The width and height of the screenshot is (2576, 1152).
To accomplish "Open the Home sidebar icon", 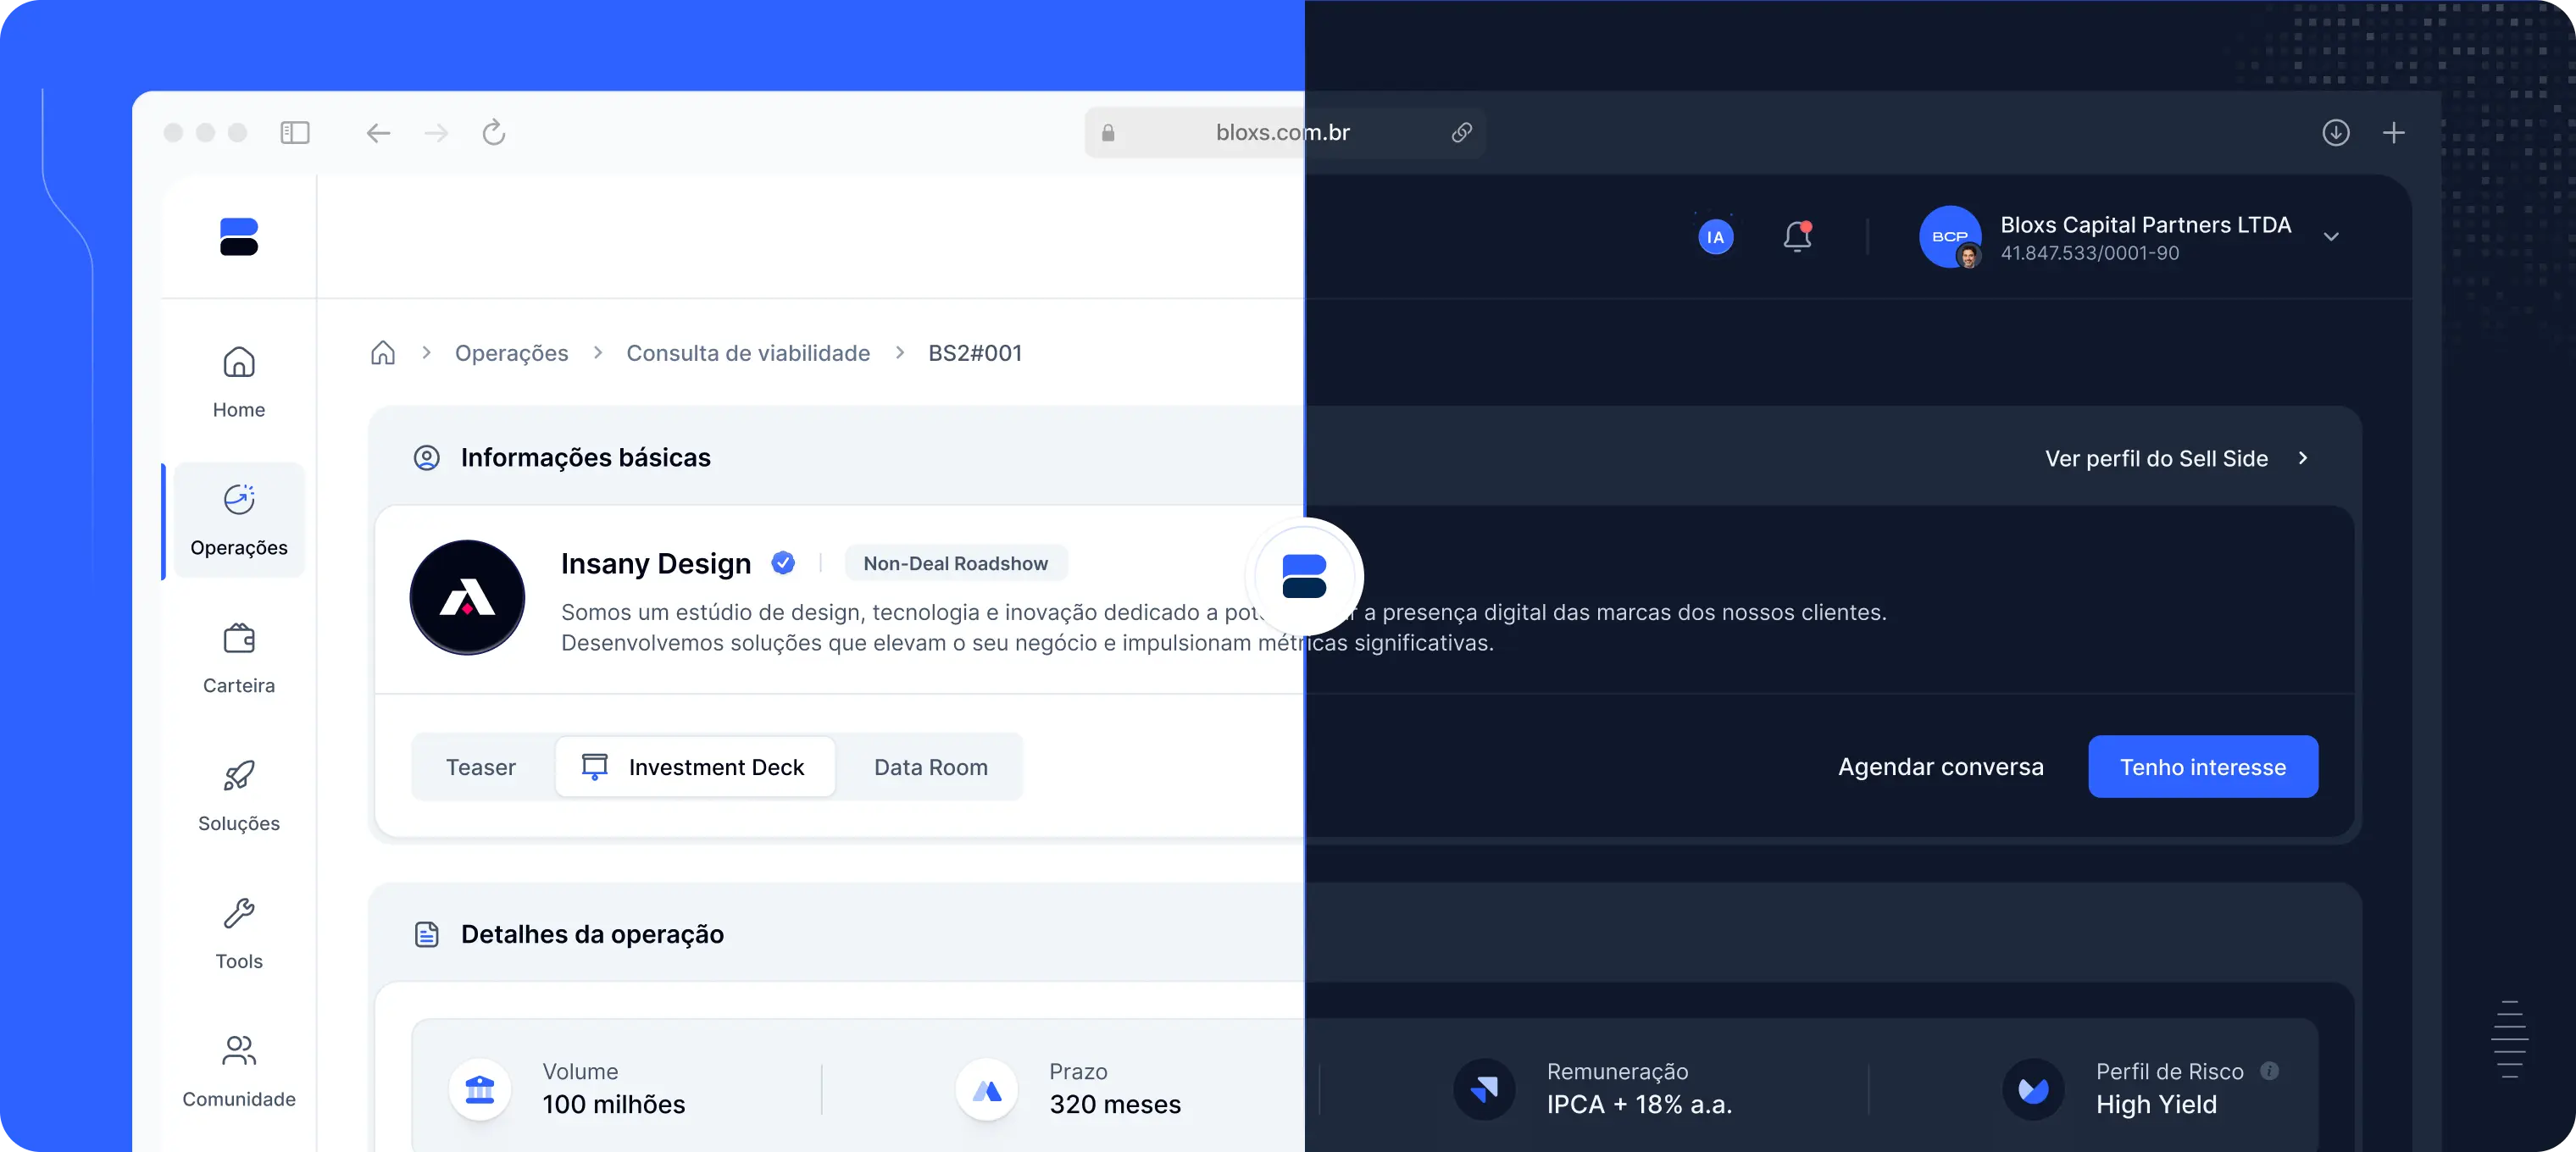I will tap(238, 362).
